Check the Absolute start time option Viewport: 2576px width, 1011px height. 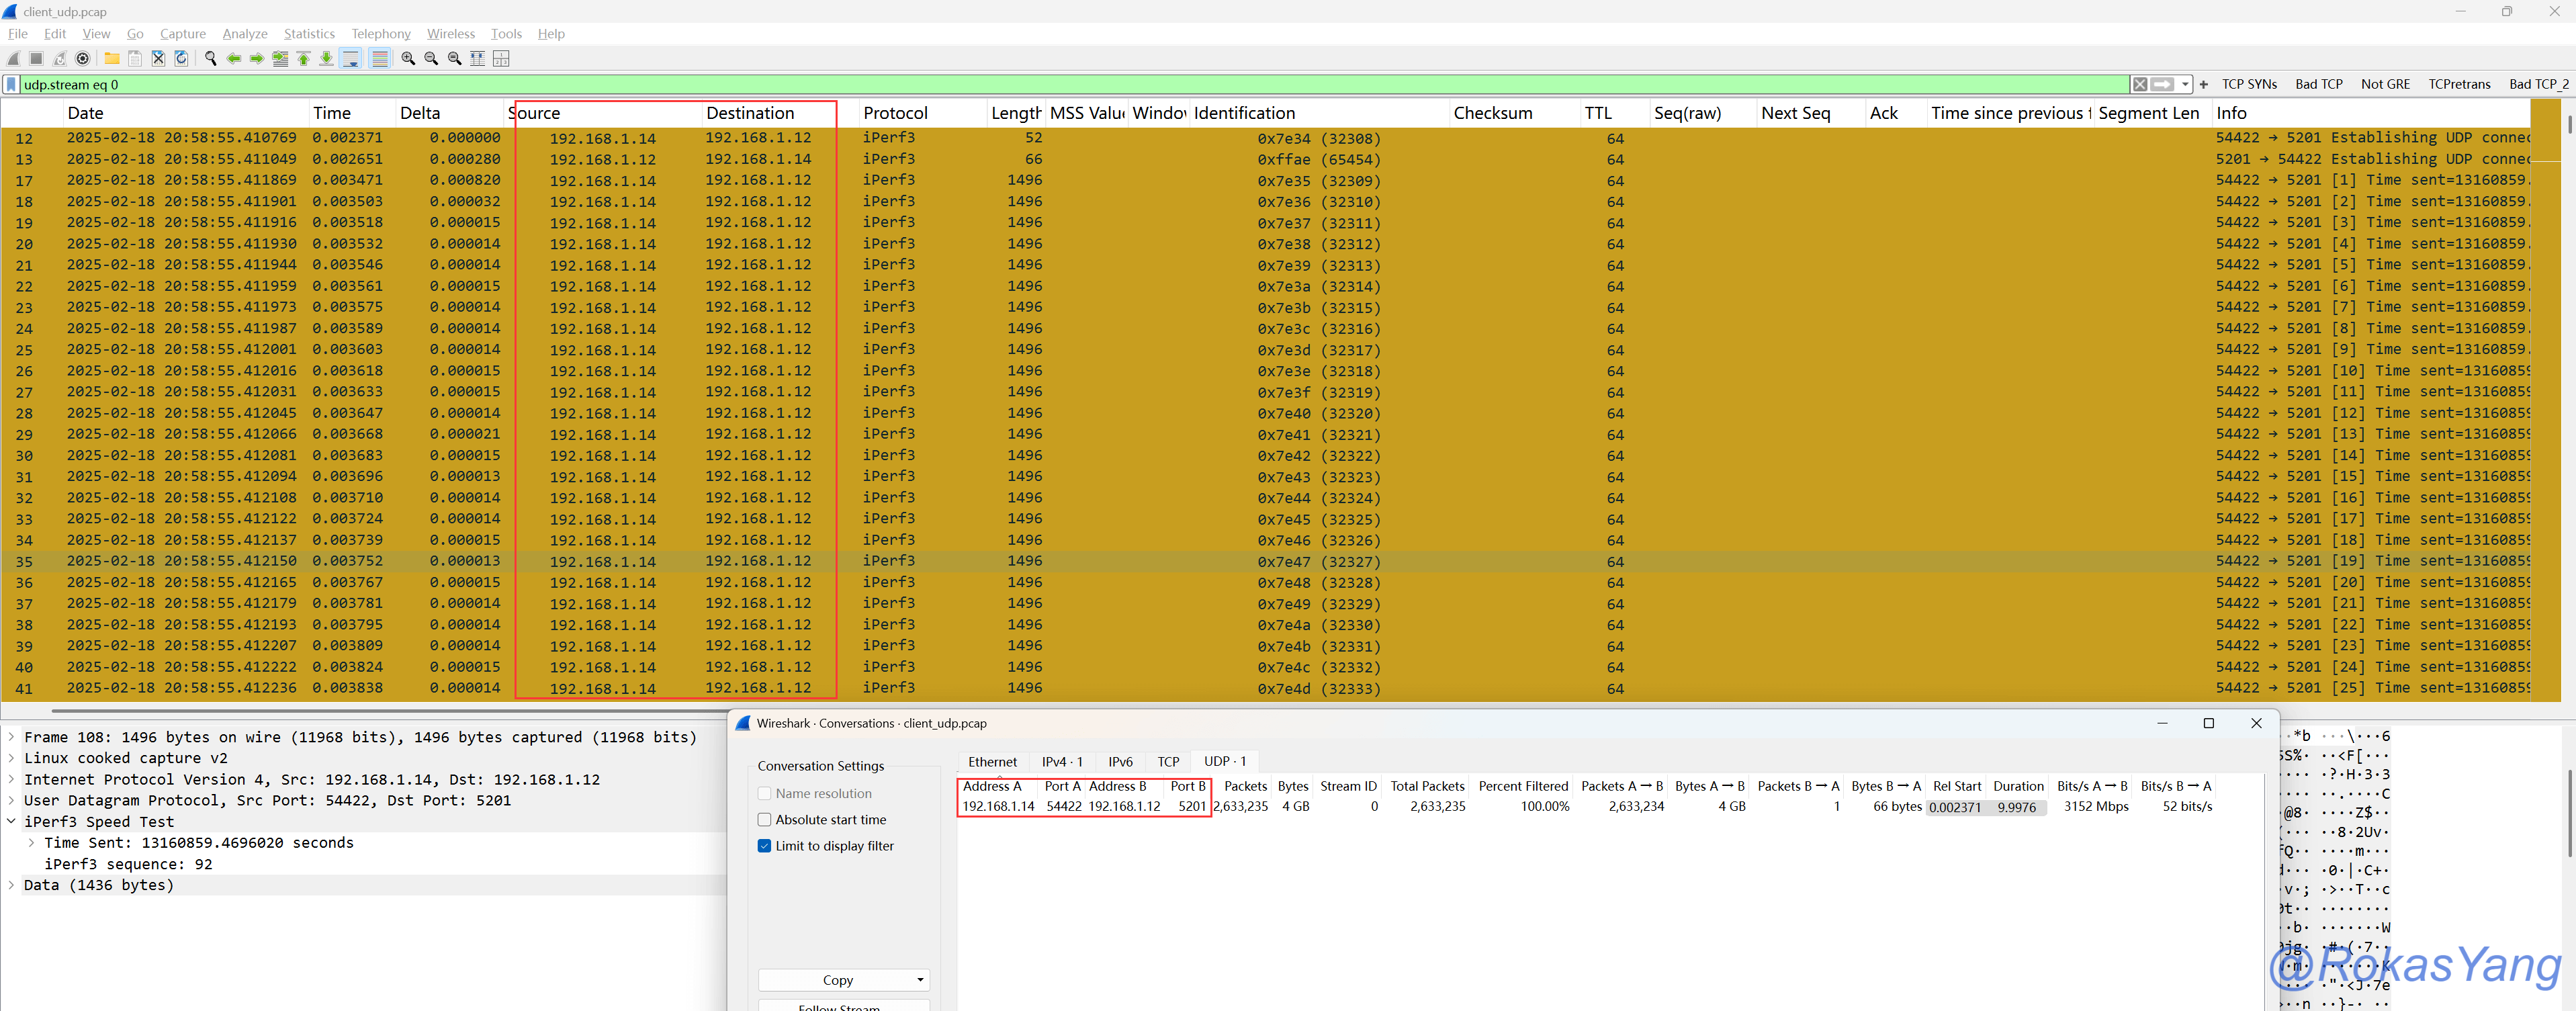click(x=765, y=819)
